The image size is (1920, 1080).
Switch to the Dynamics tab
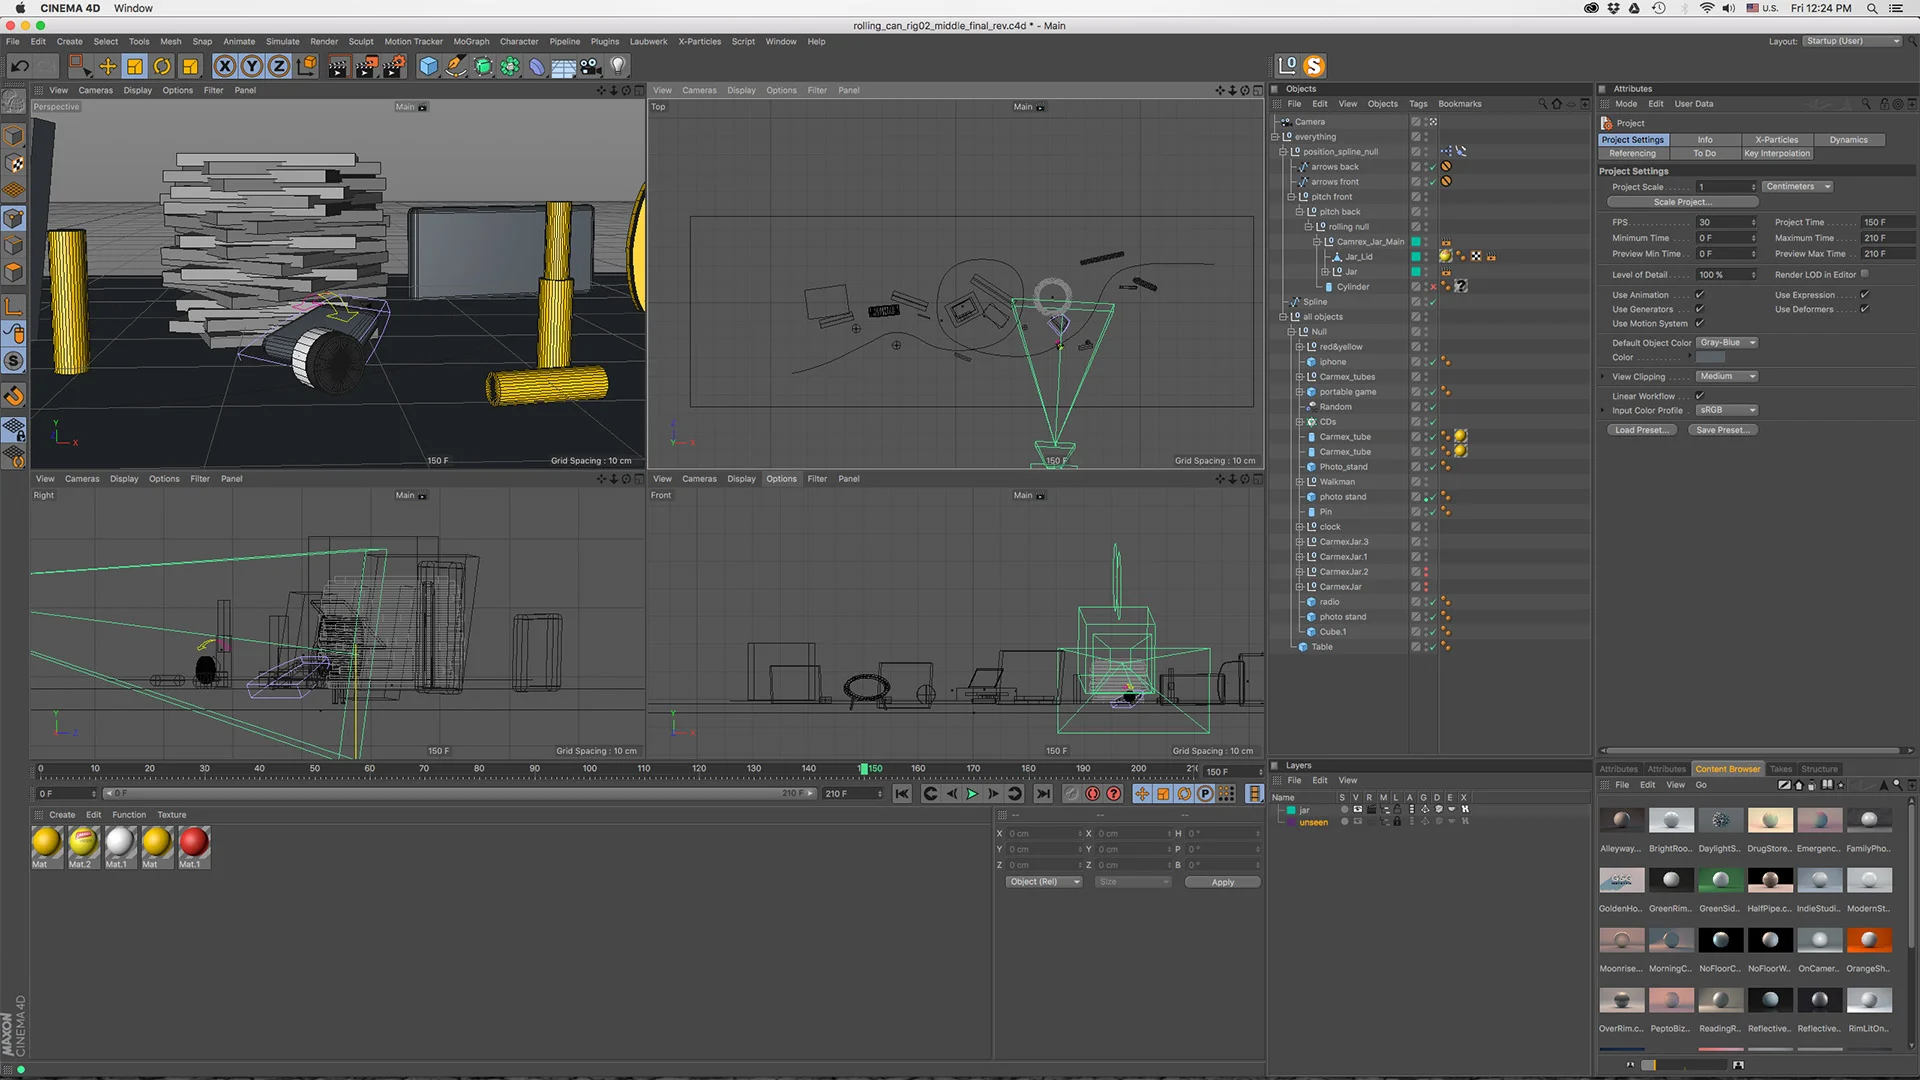pyautogui.click(x=1848, y=140)
